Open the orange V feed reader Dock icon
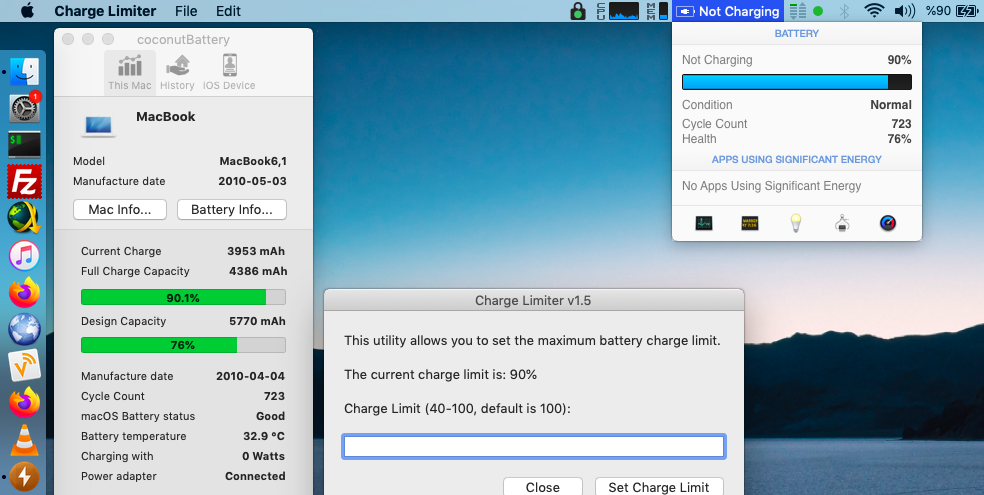This screenshot has height=495, width=984. coord(24,366)
